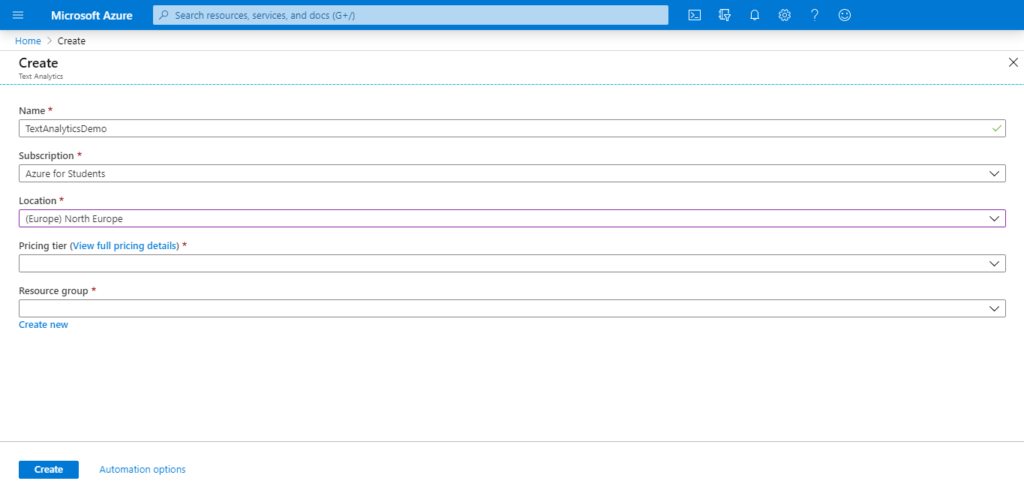Go to Home in the breadcrumb

(x=28, y=41)
